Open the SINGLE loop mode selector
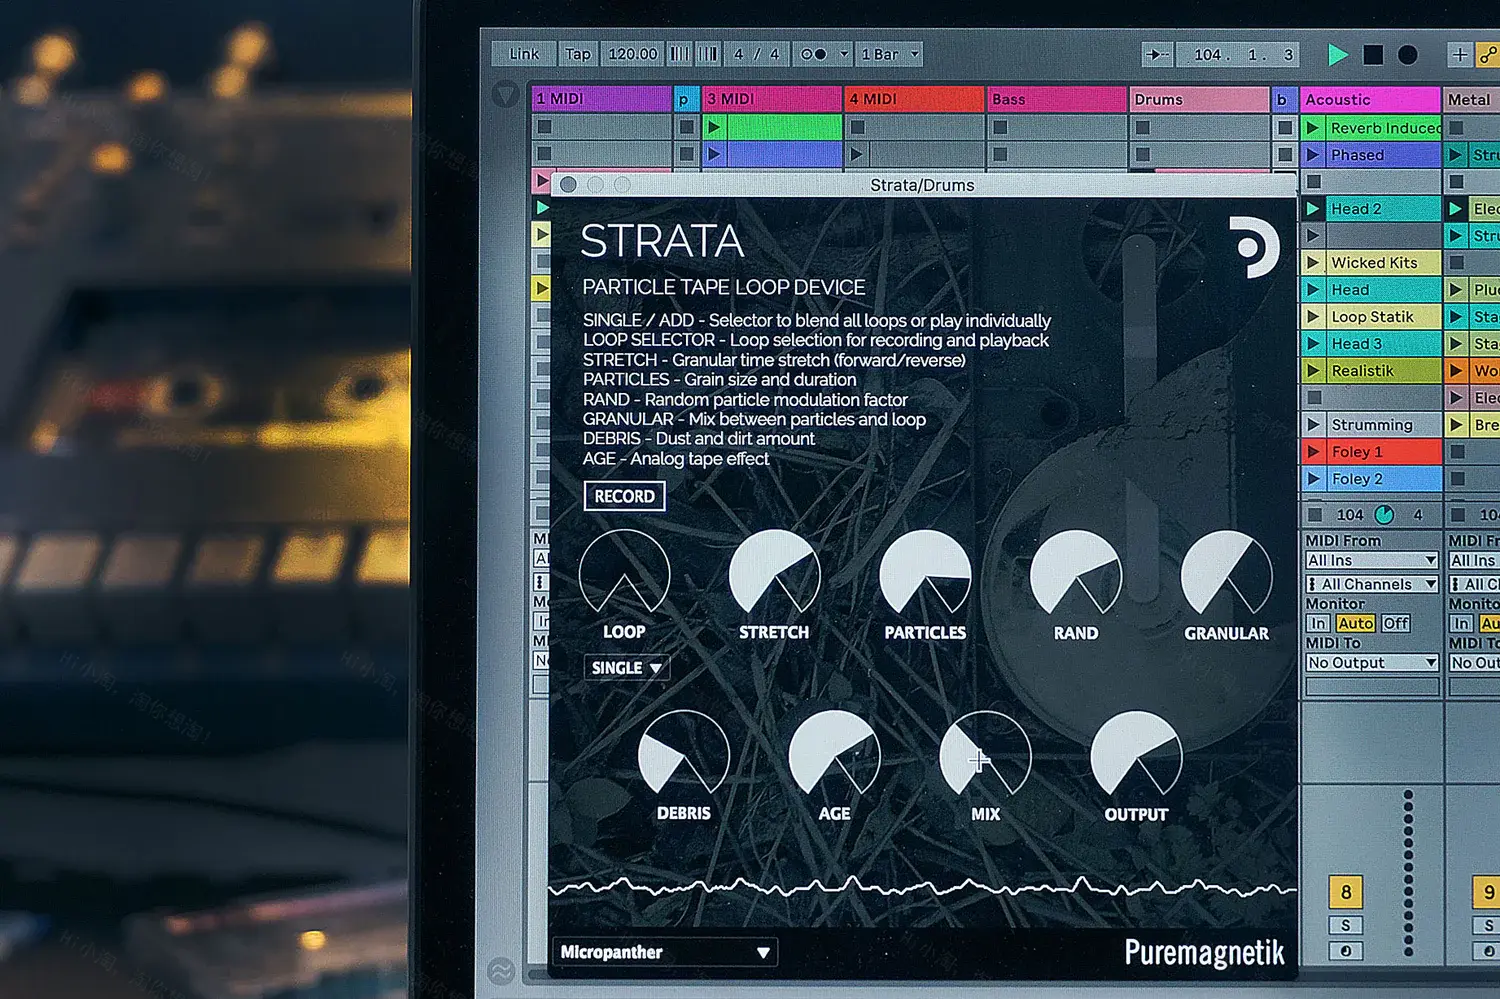Viewport: 1500px width, 999px height. pyautogui.click(x=626, y=667)
